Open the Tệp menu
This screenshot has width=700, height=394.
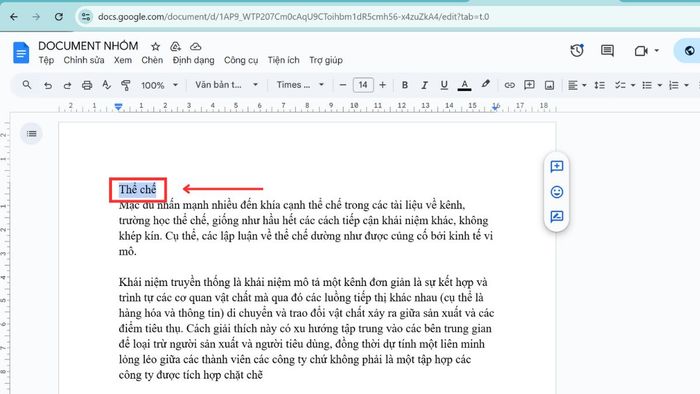[46, 60]
